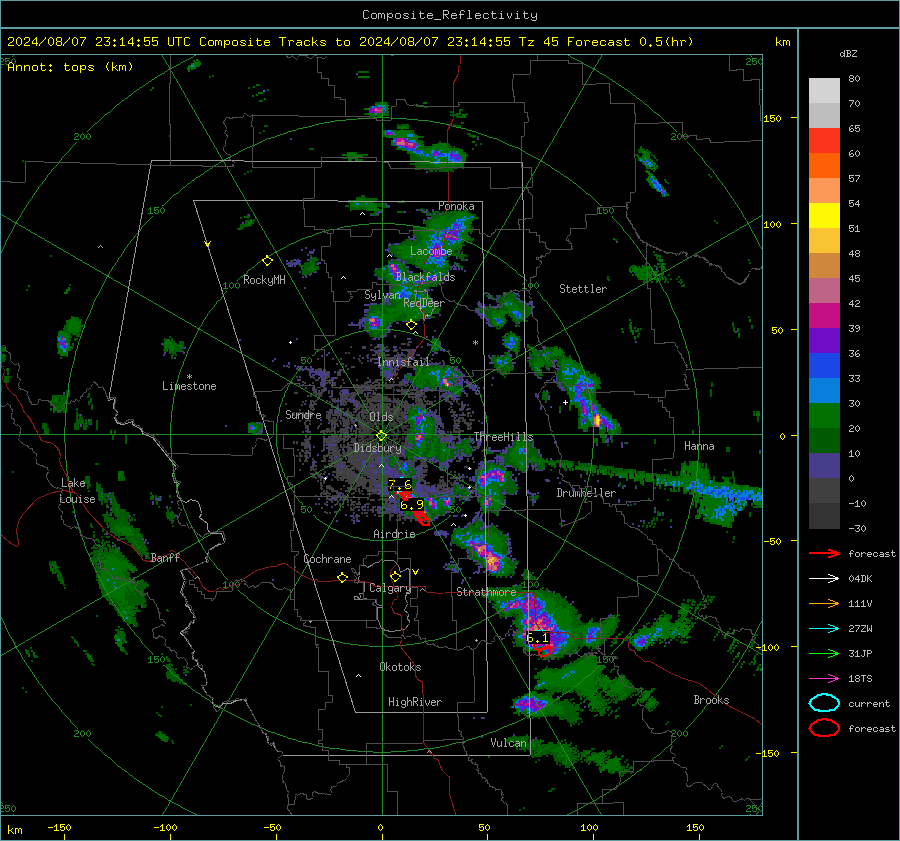Click the Olds town label
The height and width of the screenshot is (841, 900).
point(381,417)
